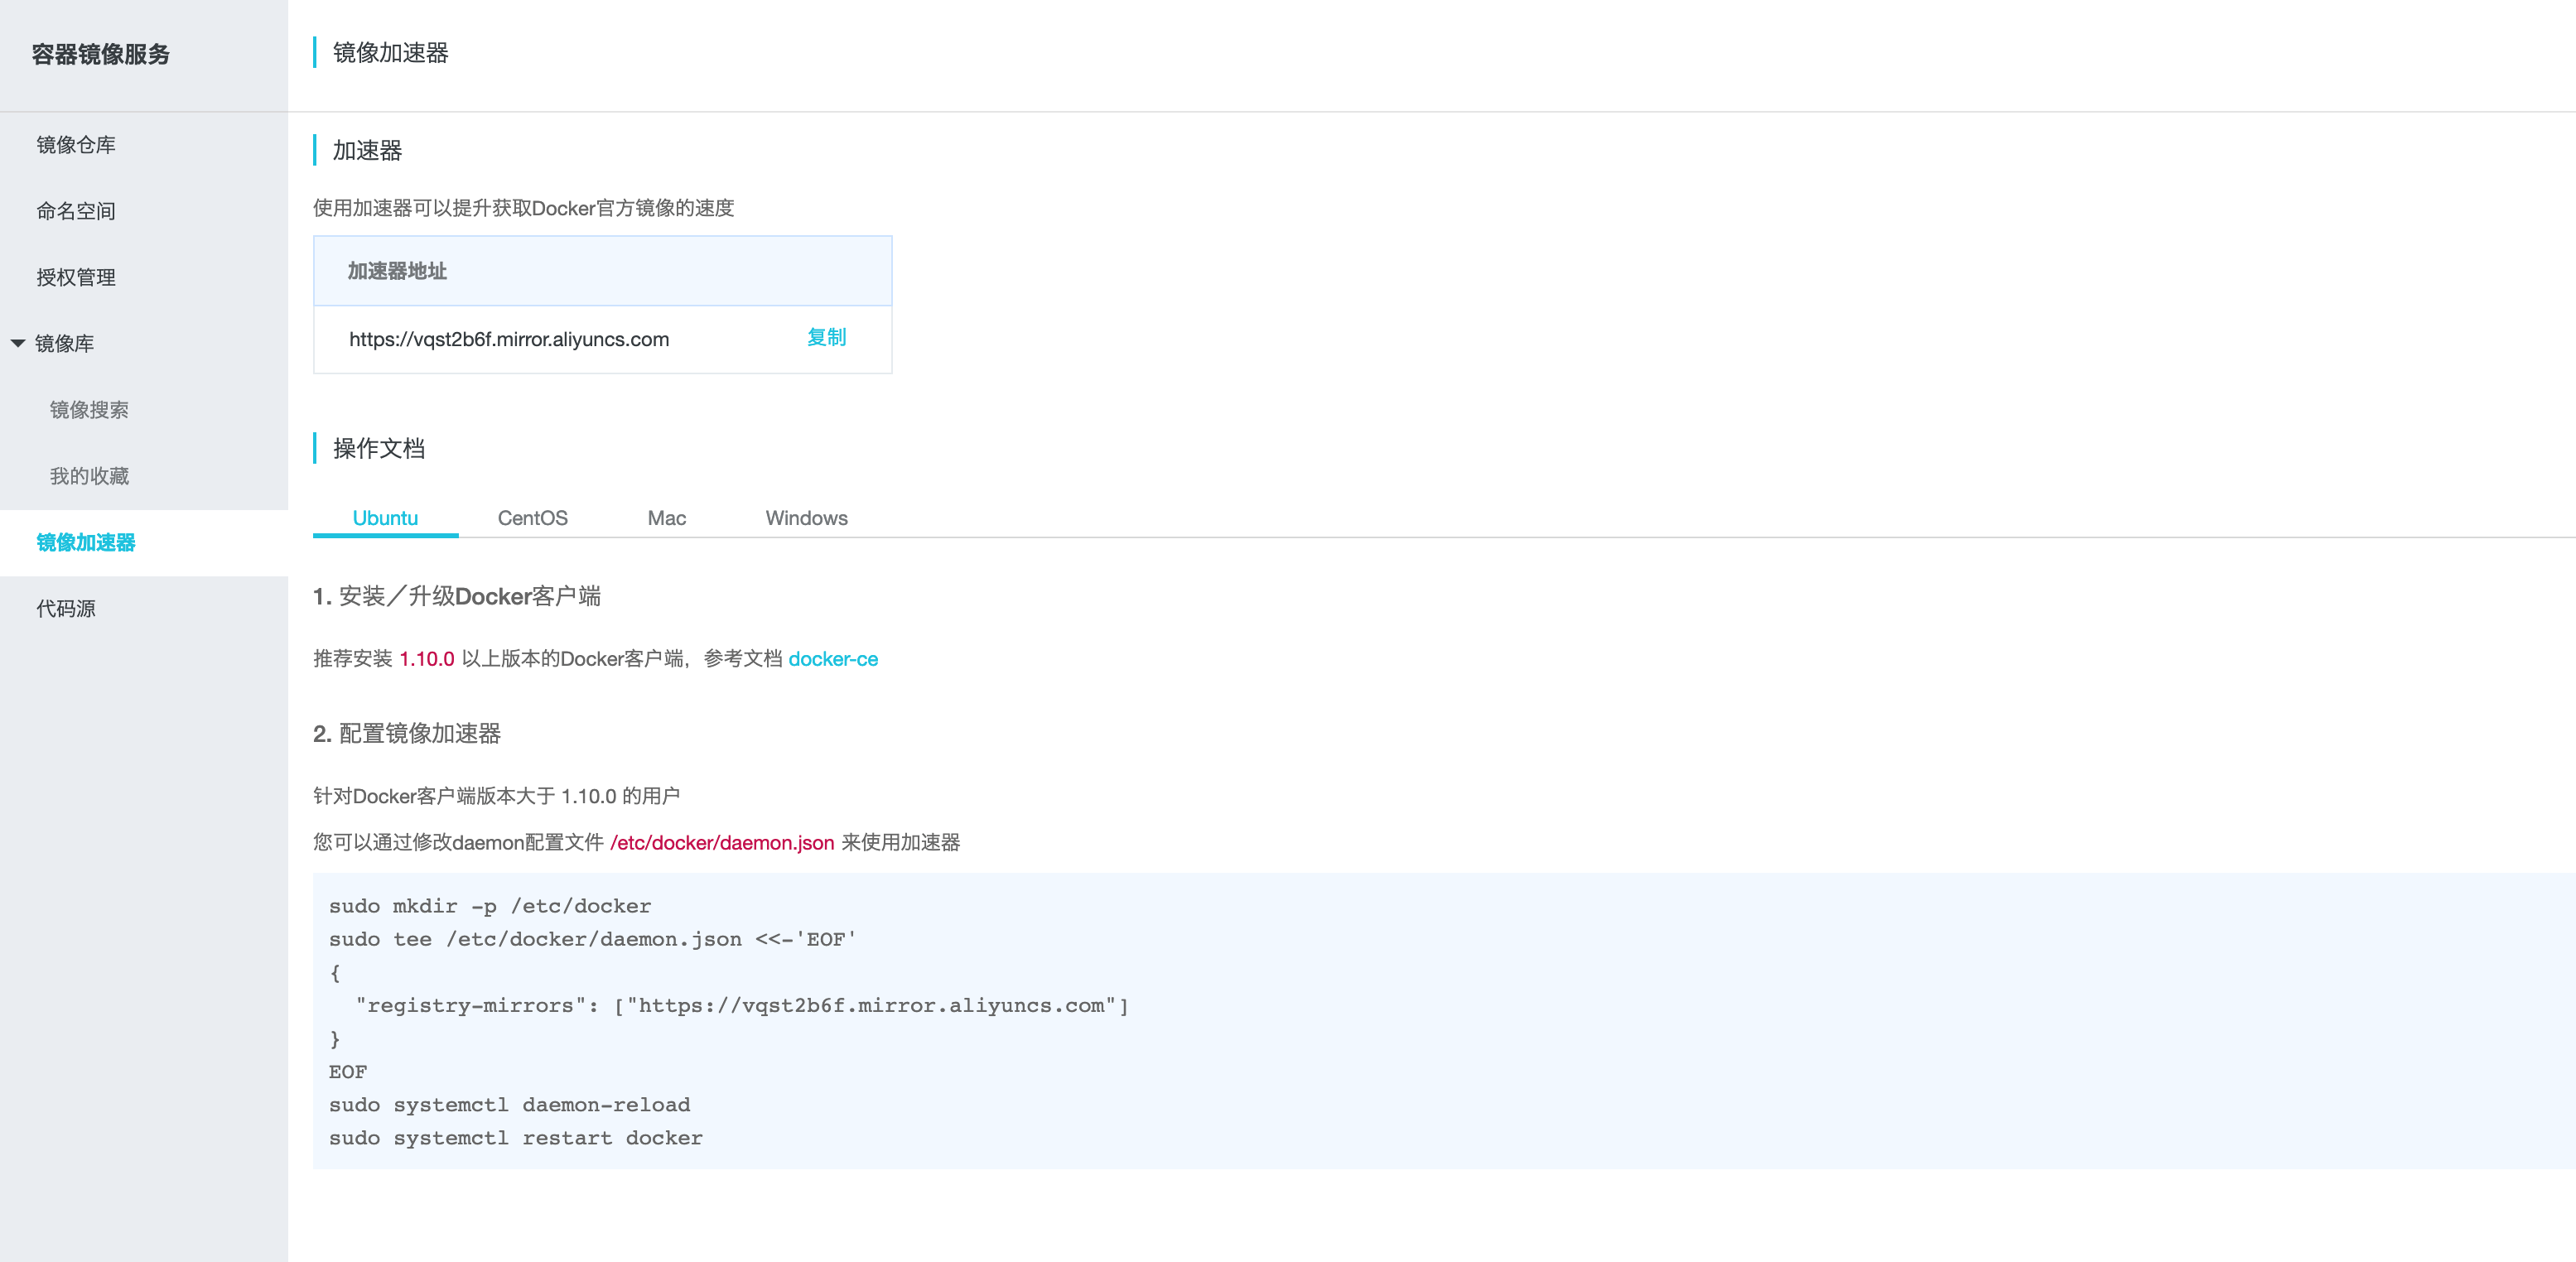Click the "registry-mirrors" code line
This screenshot has width=2576, height=1262.
[x=742, y=1005]
